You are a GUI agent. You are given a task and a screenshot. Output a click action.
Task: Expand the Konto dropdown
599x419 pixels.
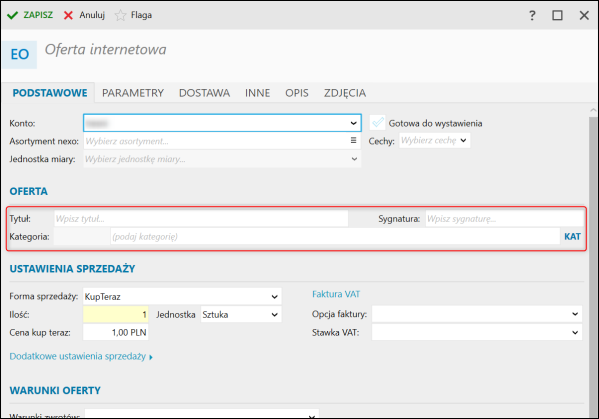(353, 123)
